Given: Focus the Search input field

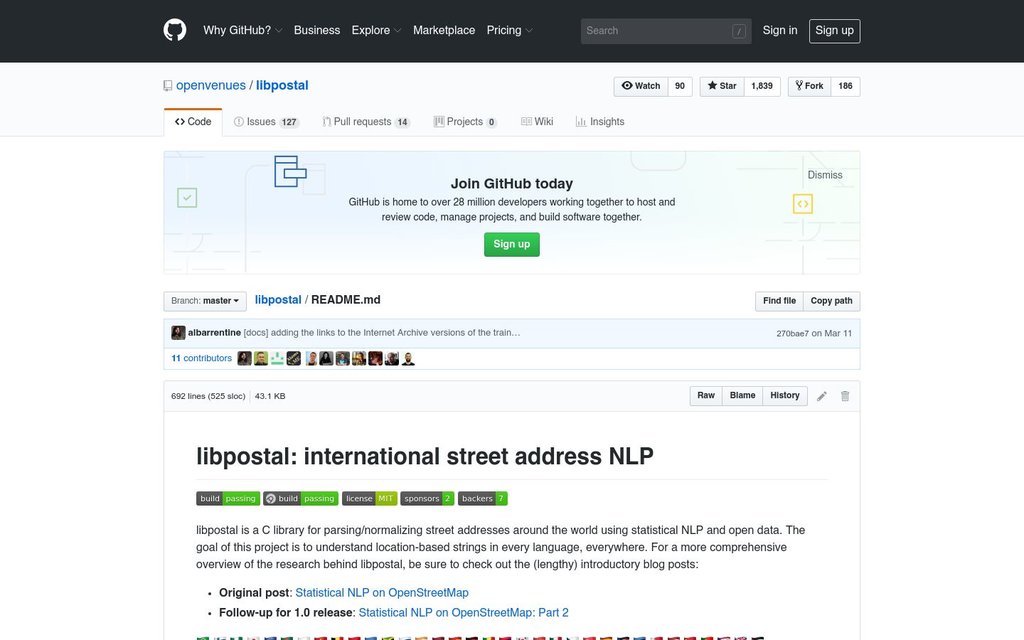Looking at the screenshot, I should click(x=666, y=31).
